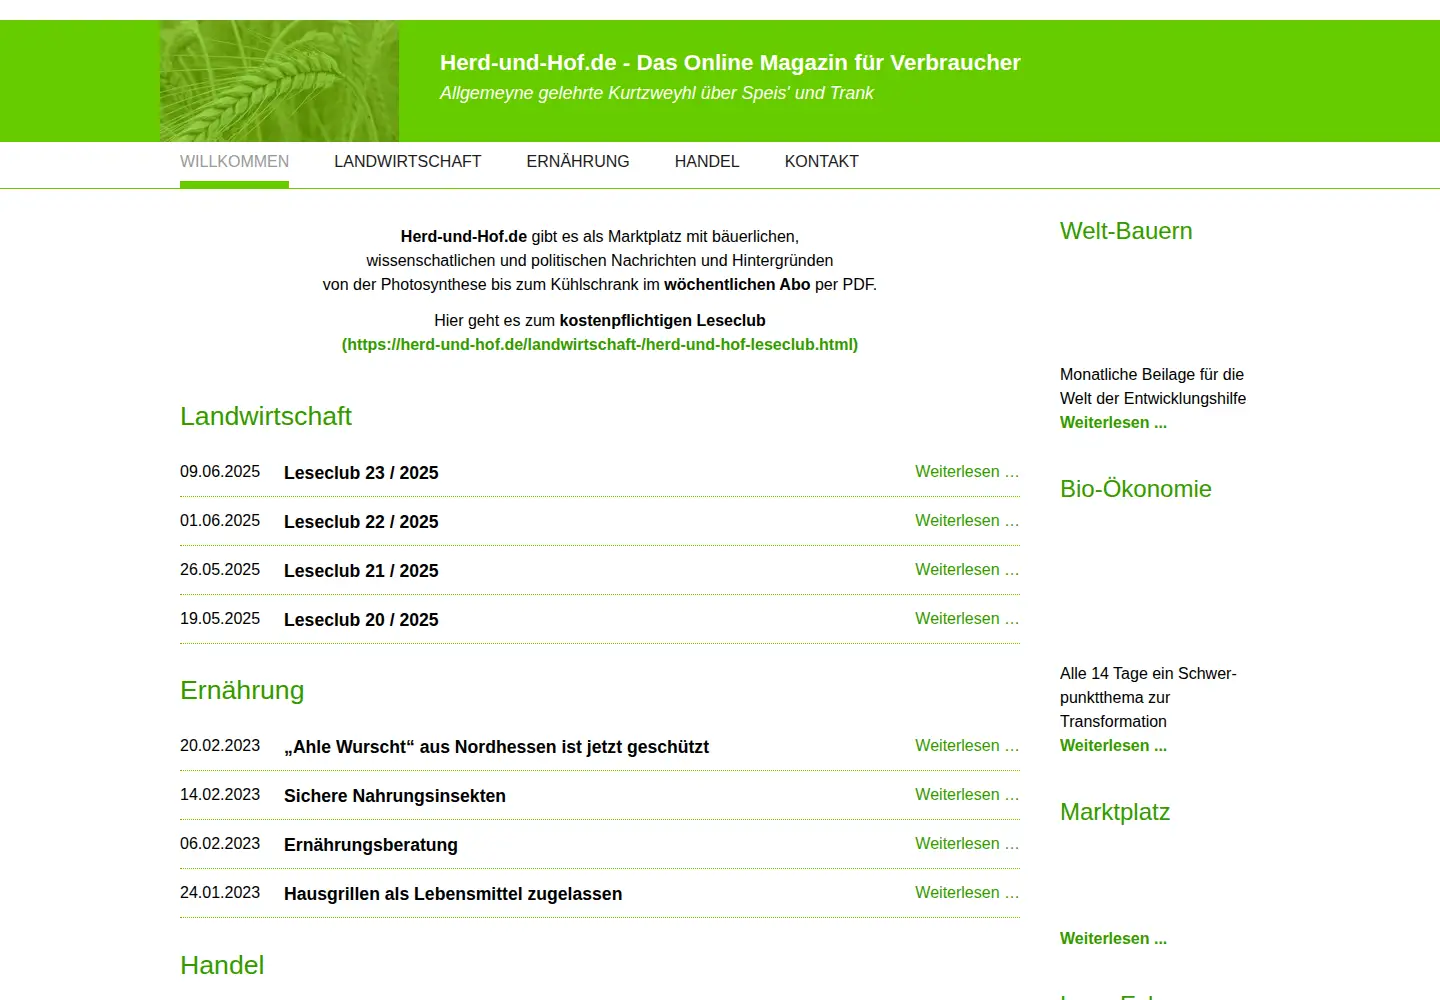Open article Leseclub 21 / 2025

(x=361, y=571)
